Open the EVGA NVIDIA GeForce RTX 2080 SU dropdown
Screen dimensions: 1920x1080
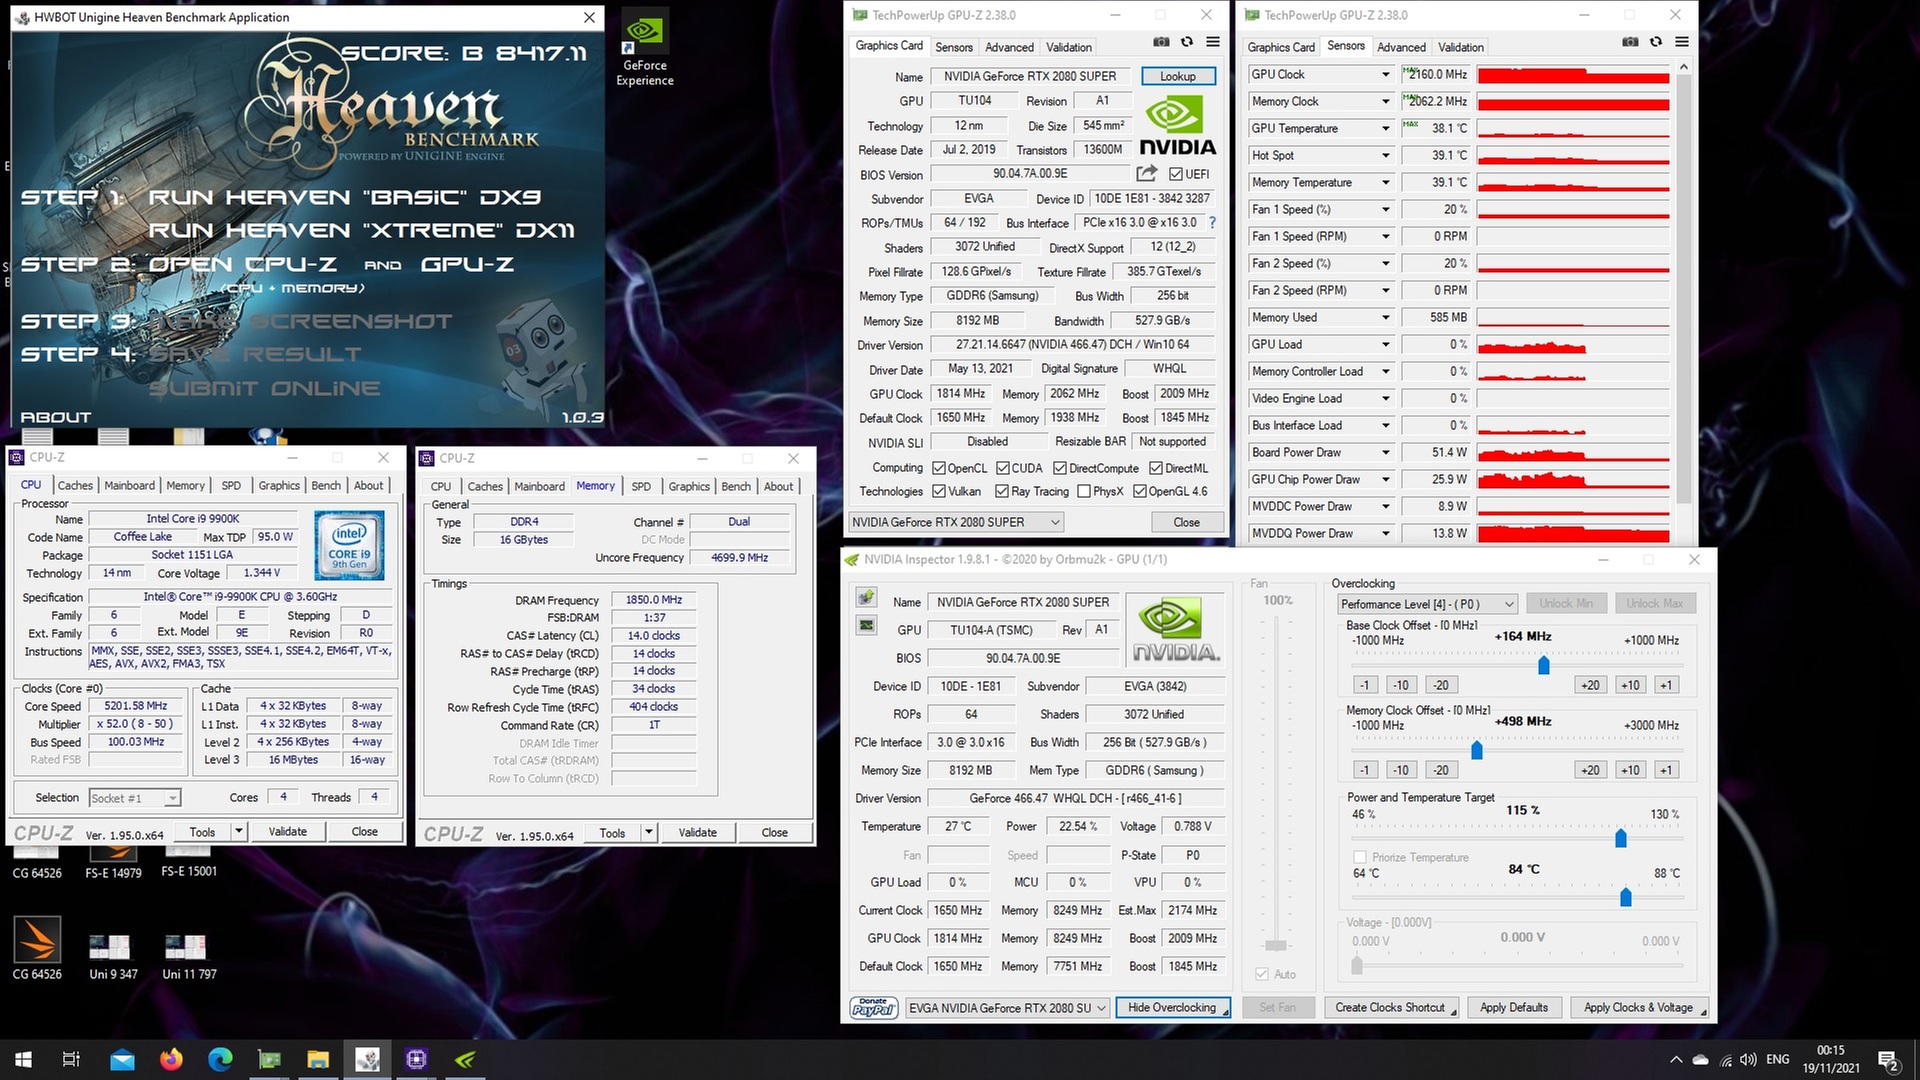1007,1008
